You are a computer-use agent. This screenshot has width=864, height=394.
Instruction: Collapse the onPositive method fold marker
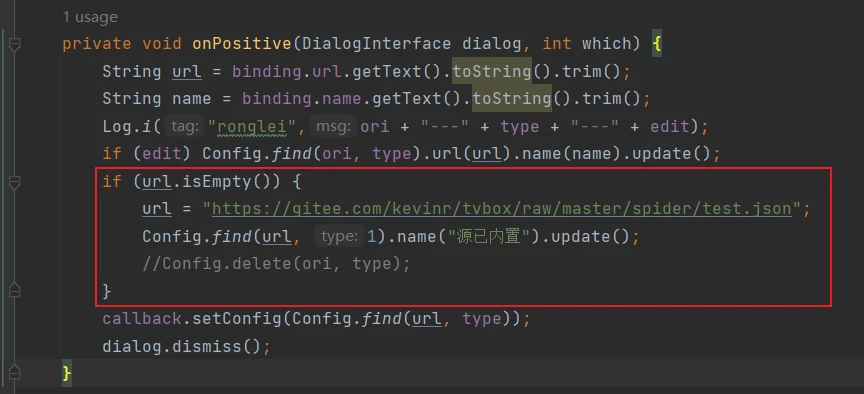pos(15,45)
